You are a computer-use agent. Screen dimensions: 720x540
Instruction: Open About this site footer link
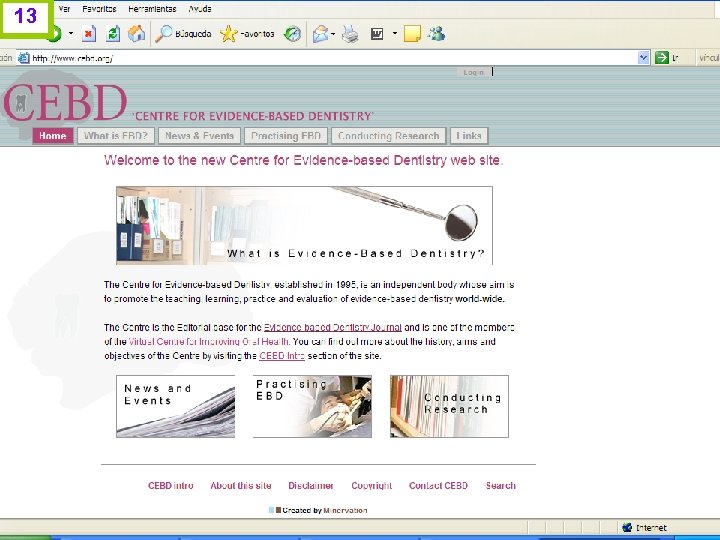[241, 485]
